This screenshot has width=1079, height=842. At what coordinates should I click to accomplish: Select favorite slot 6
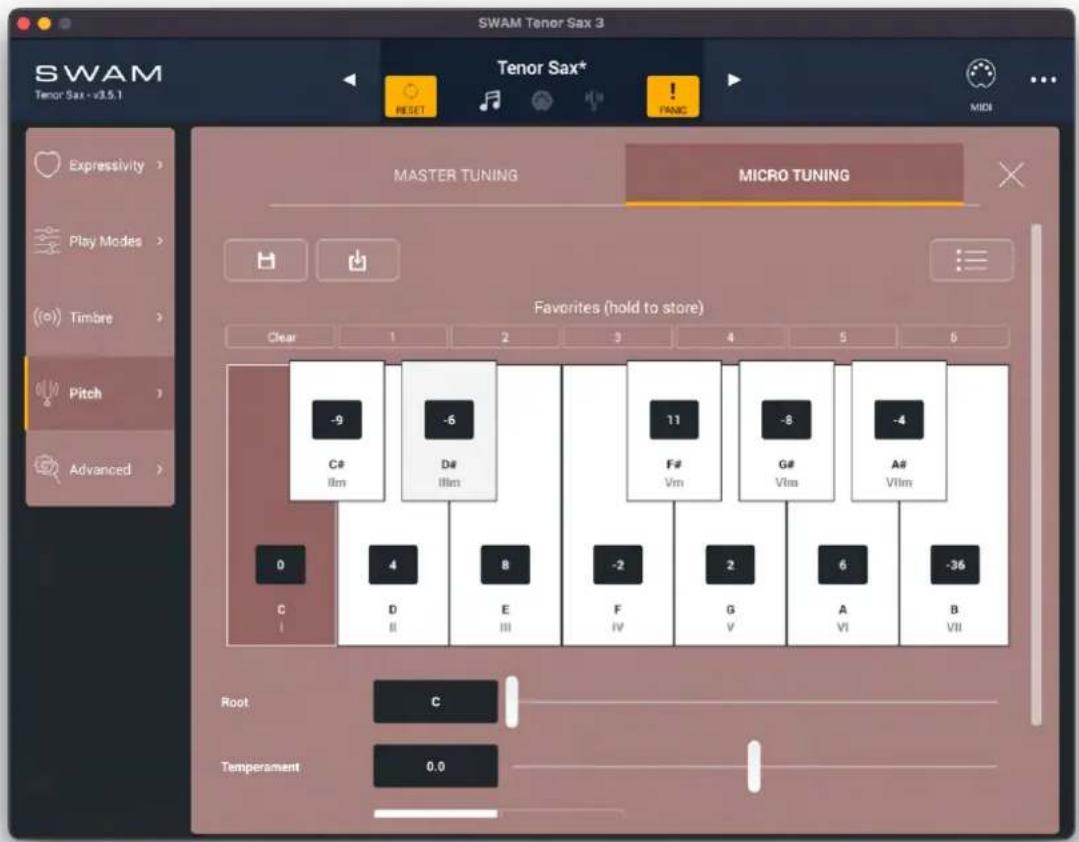[x=954, y=337]
